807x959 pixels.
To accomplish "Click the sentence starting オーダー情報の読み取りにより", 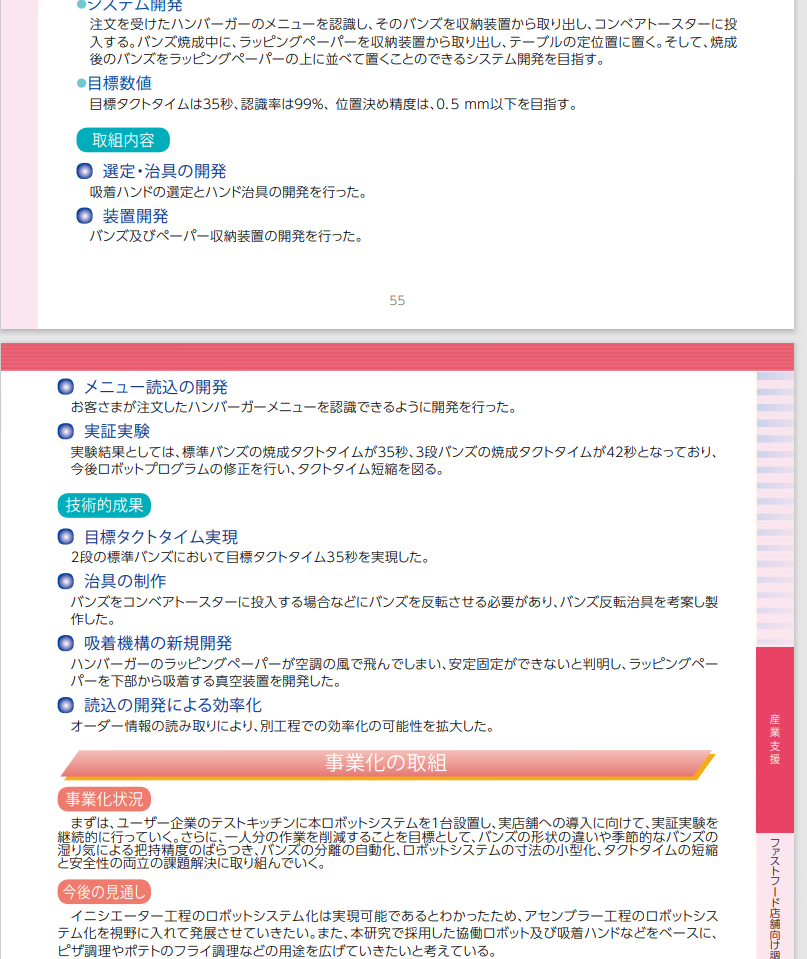I will pos(282,726).
